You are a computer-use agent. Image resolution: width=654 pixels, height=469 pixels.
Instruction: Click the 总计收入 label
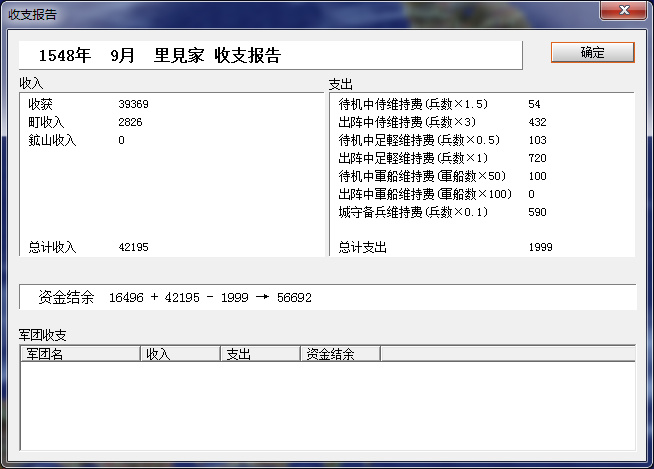pos(52,247)
